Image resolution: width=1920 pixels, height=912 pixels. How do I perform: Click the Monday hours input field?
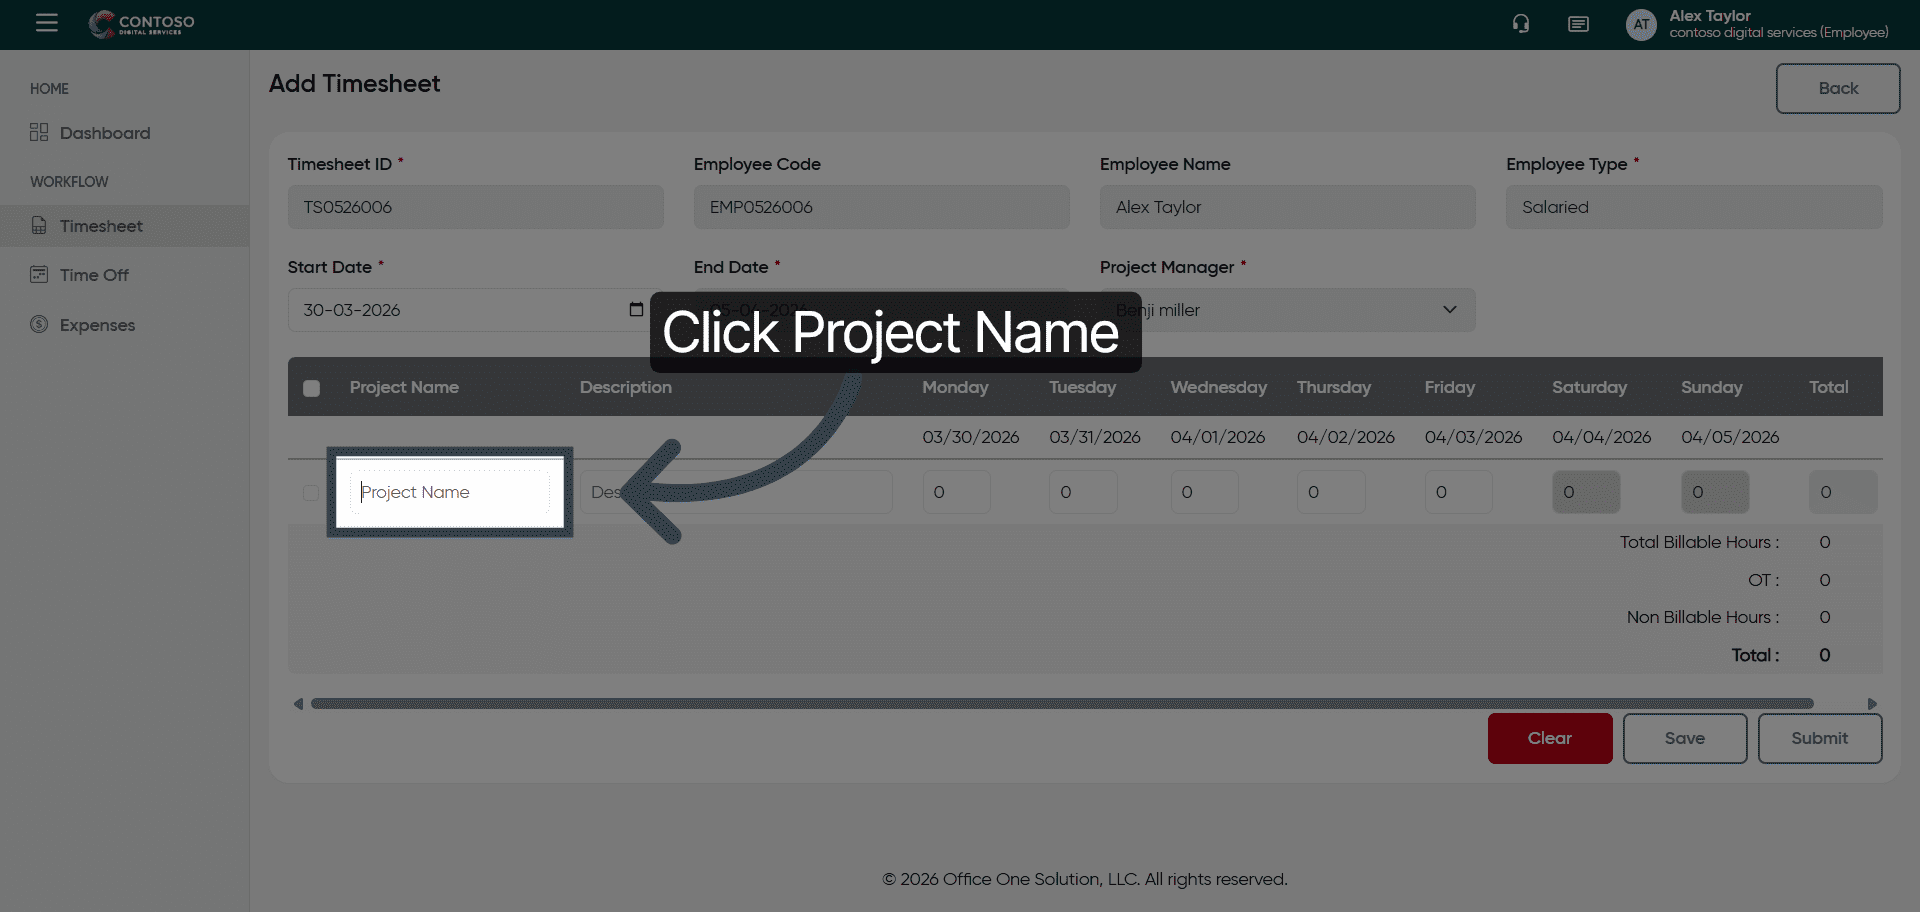click(x=956, y=492)
